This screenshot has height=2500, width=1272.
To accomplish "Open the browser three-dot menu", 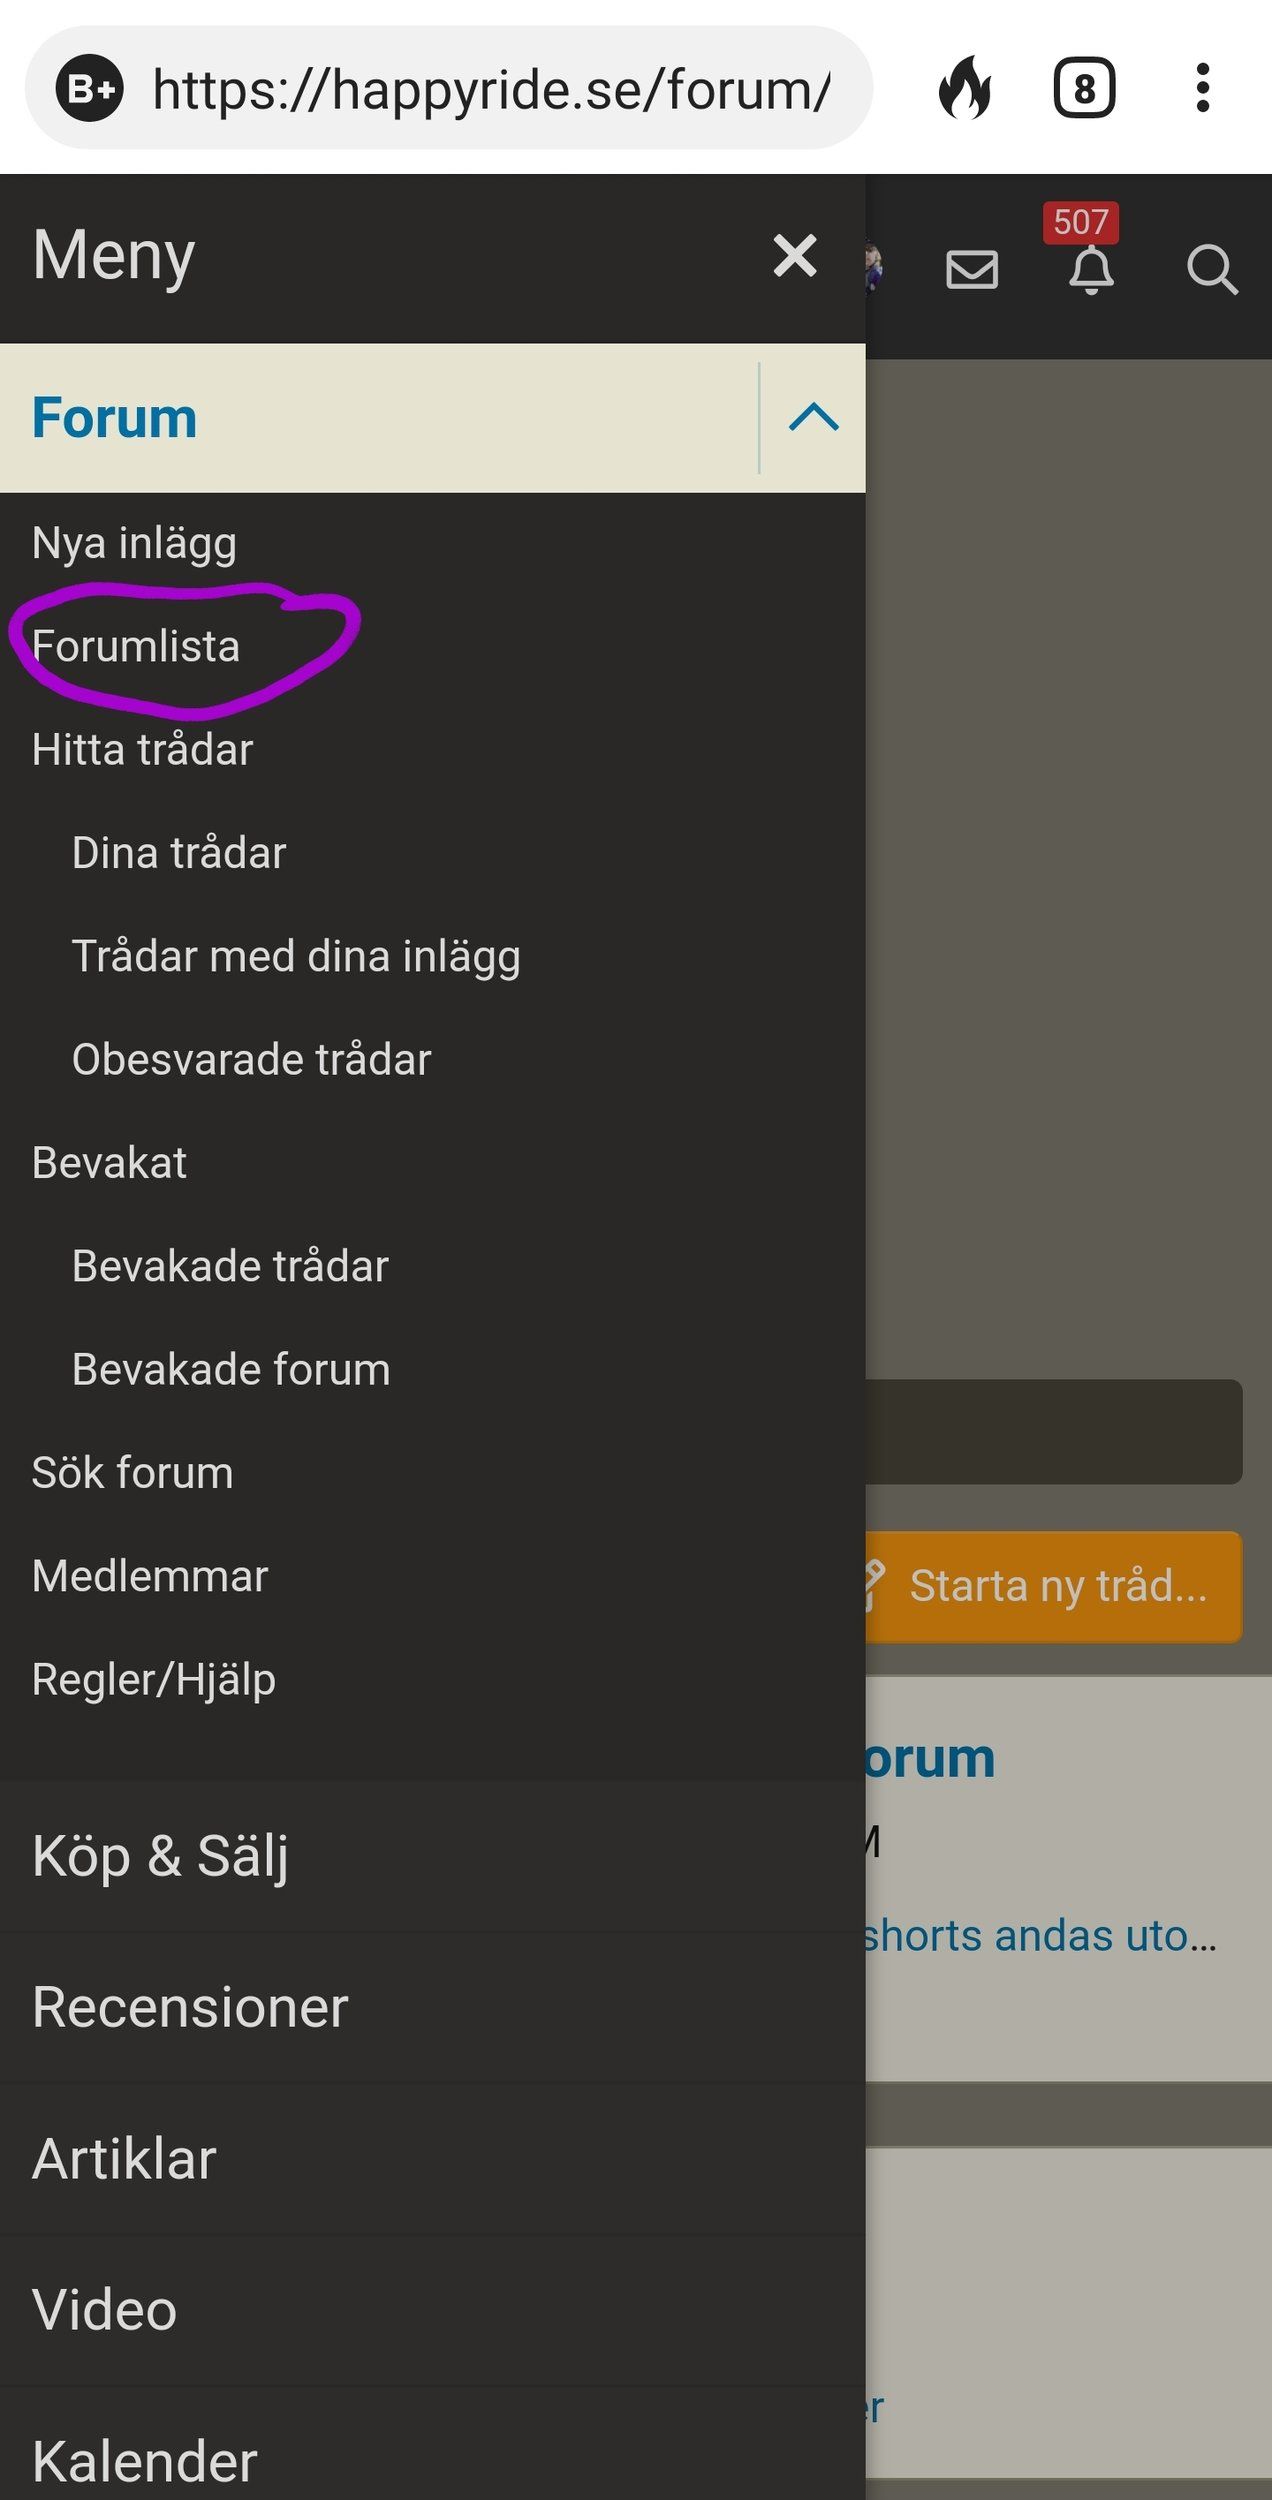I will pyautogui.click(x=1203, y=88).
